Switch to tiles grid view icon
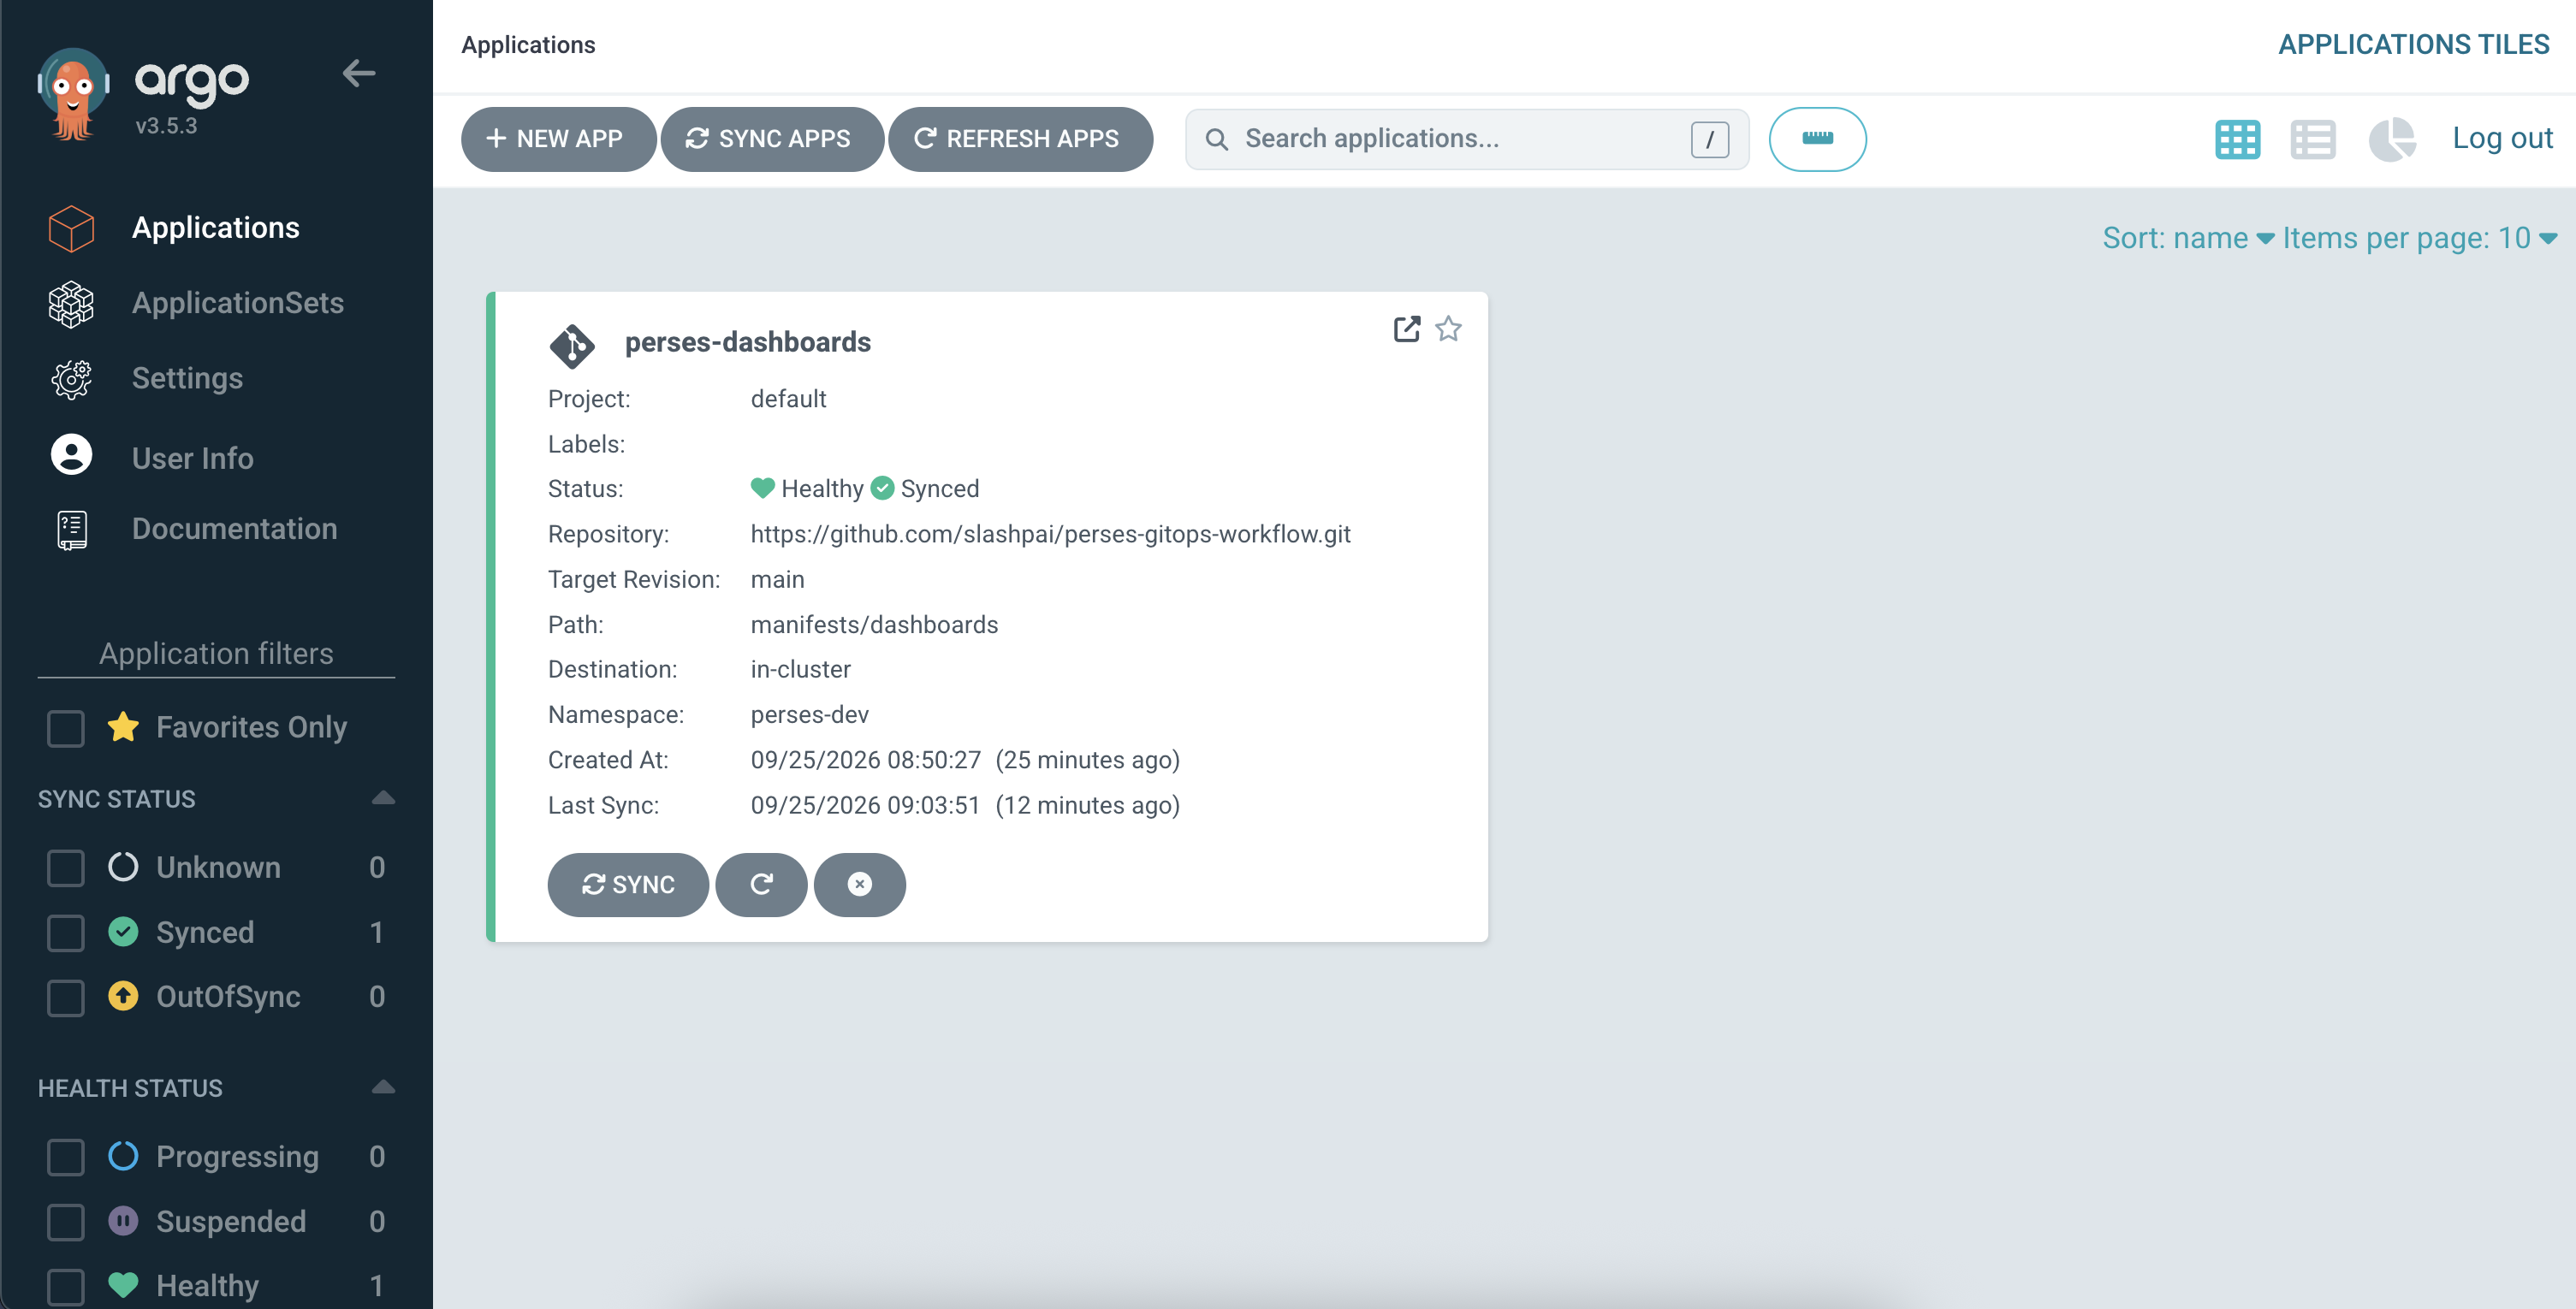 [x=2237, y=139]
